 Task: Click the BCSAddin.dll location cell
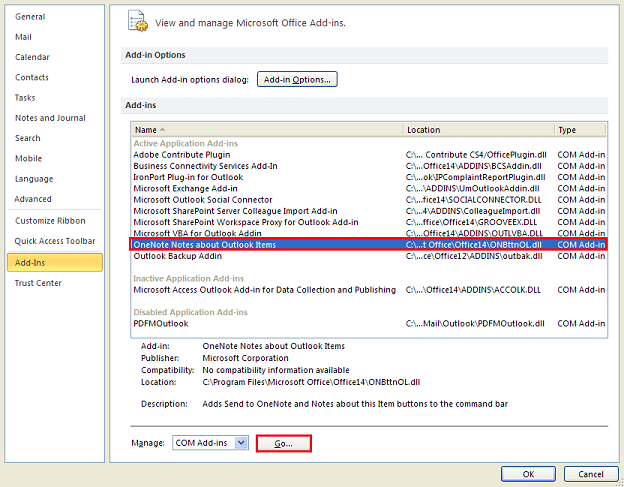click(474, 166)
